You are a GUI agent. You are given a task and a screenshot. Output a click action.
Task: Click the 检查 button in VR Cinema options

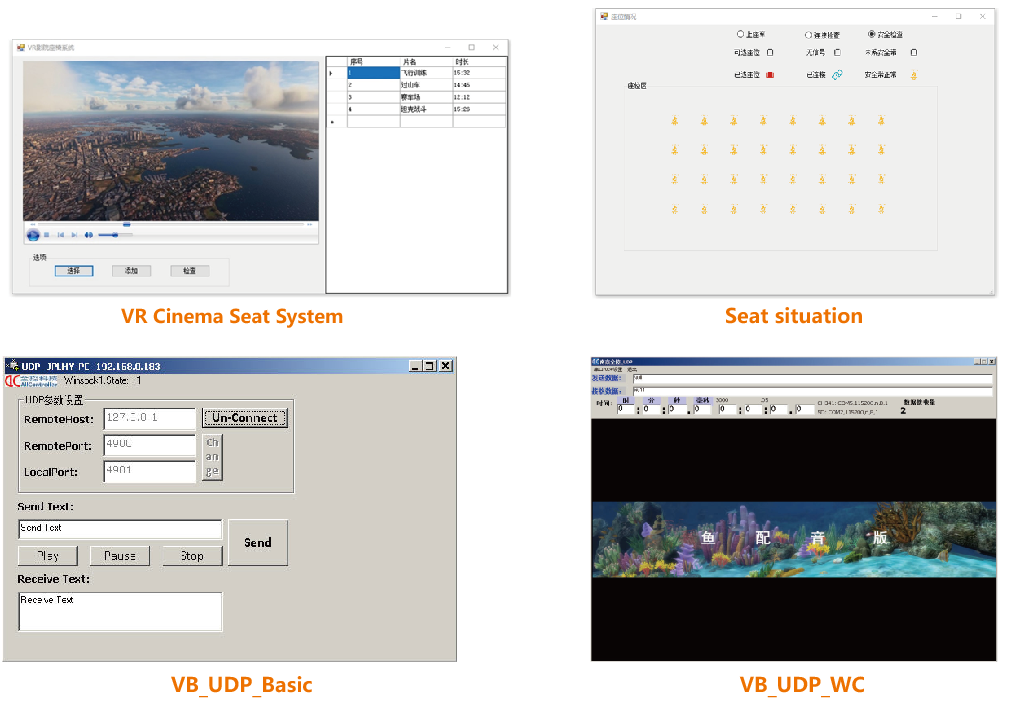190,271
